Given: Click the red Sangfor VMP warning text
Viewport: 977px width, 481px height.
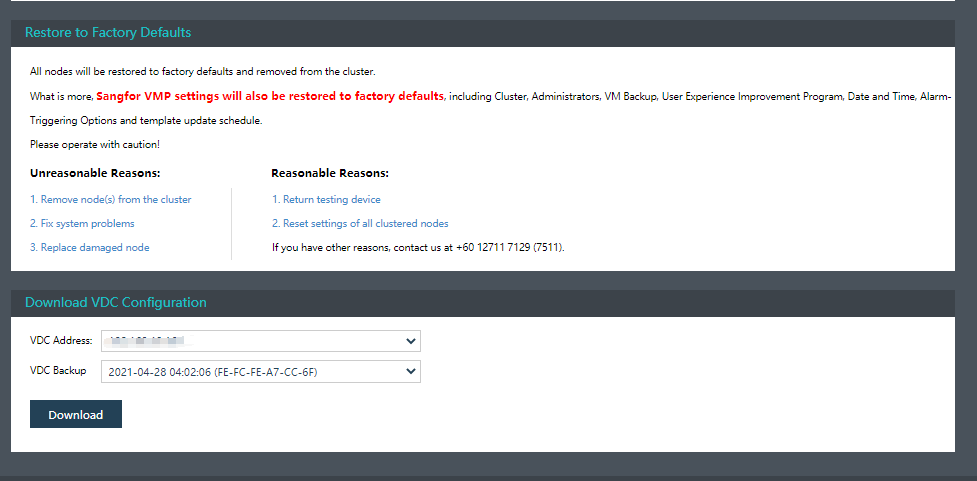Looking at the screenshot, I should click(270, 96).
